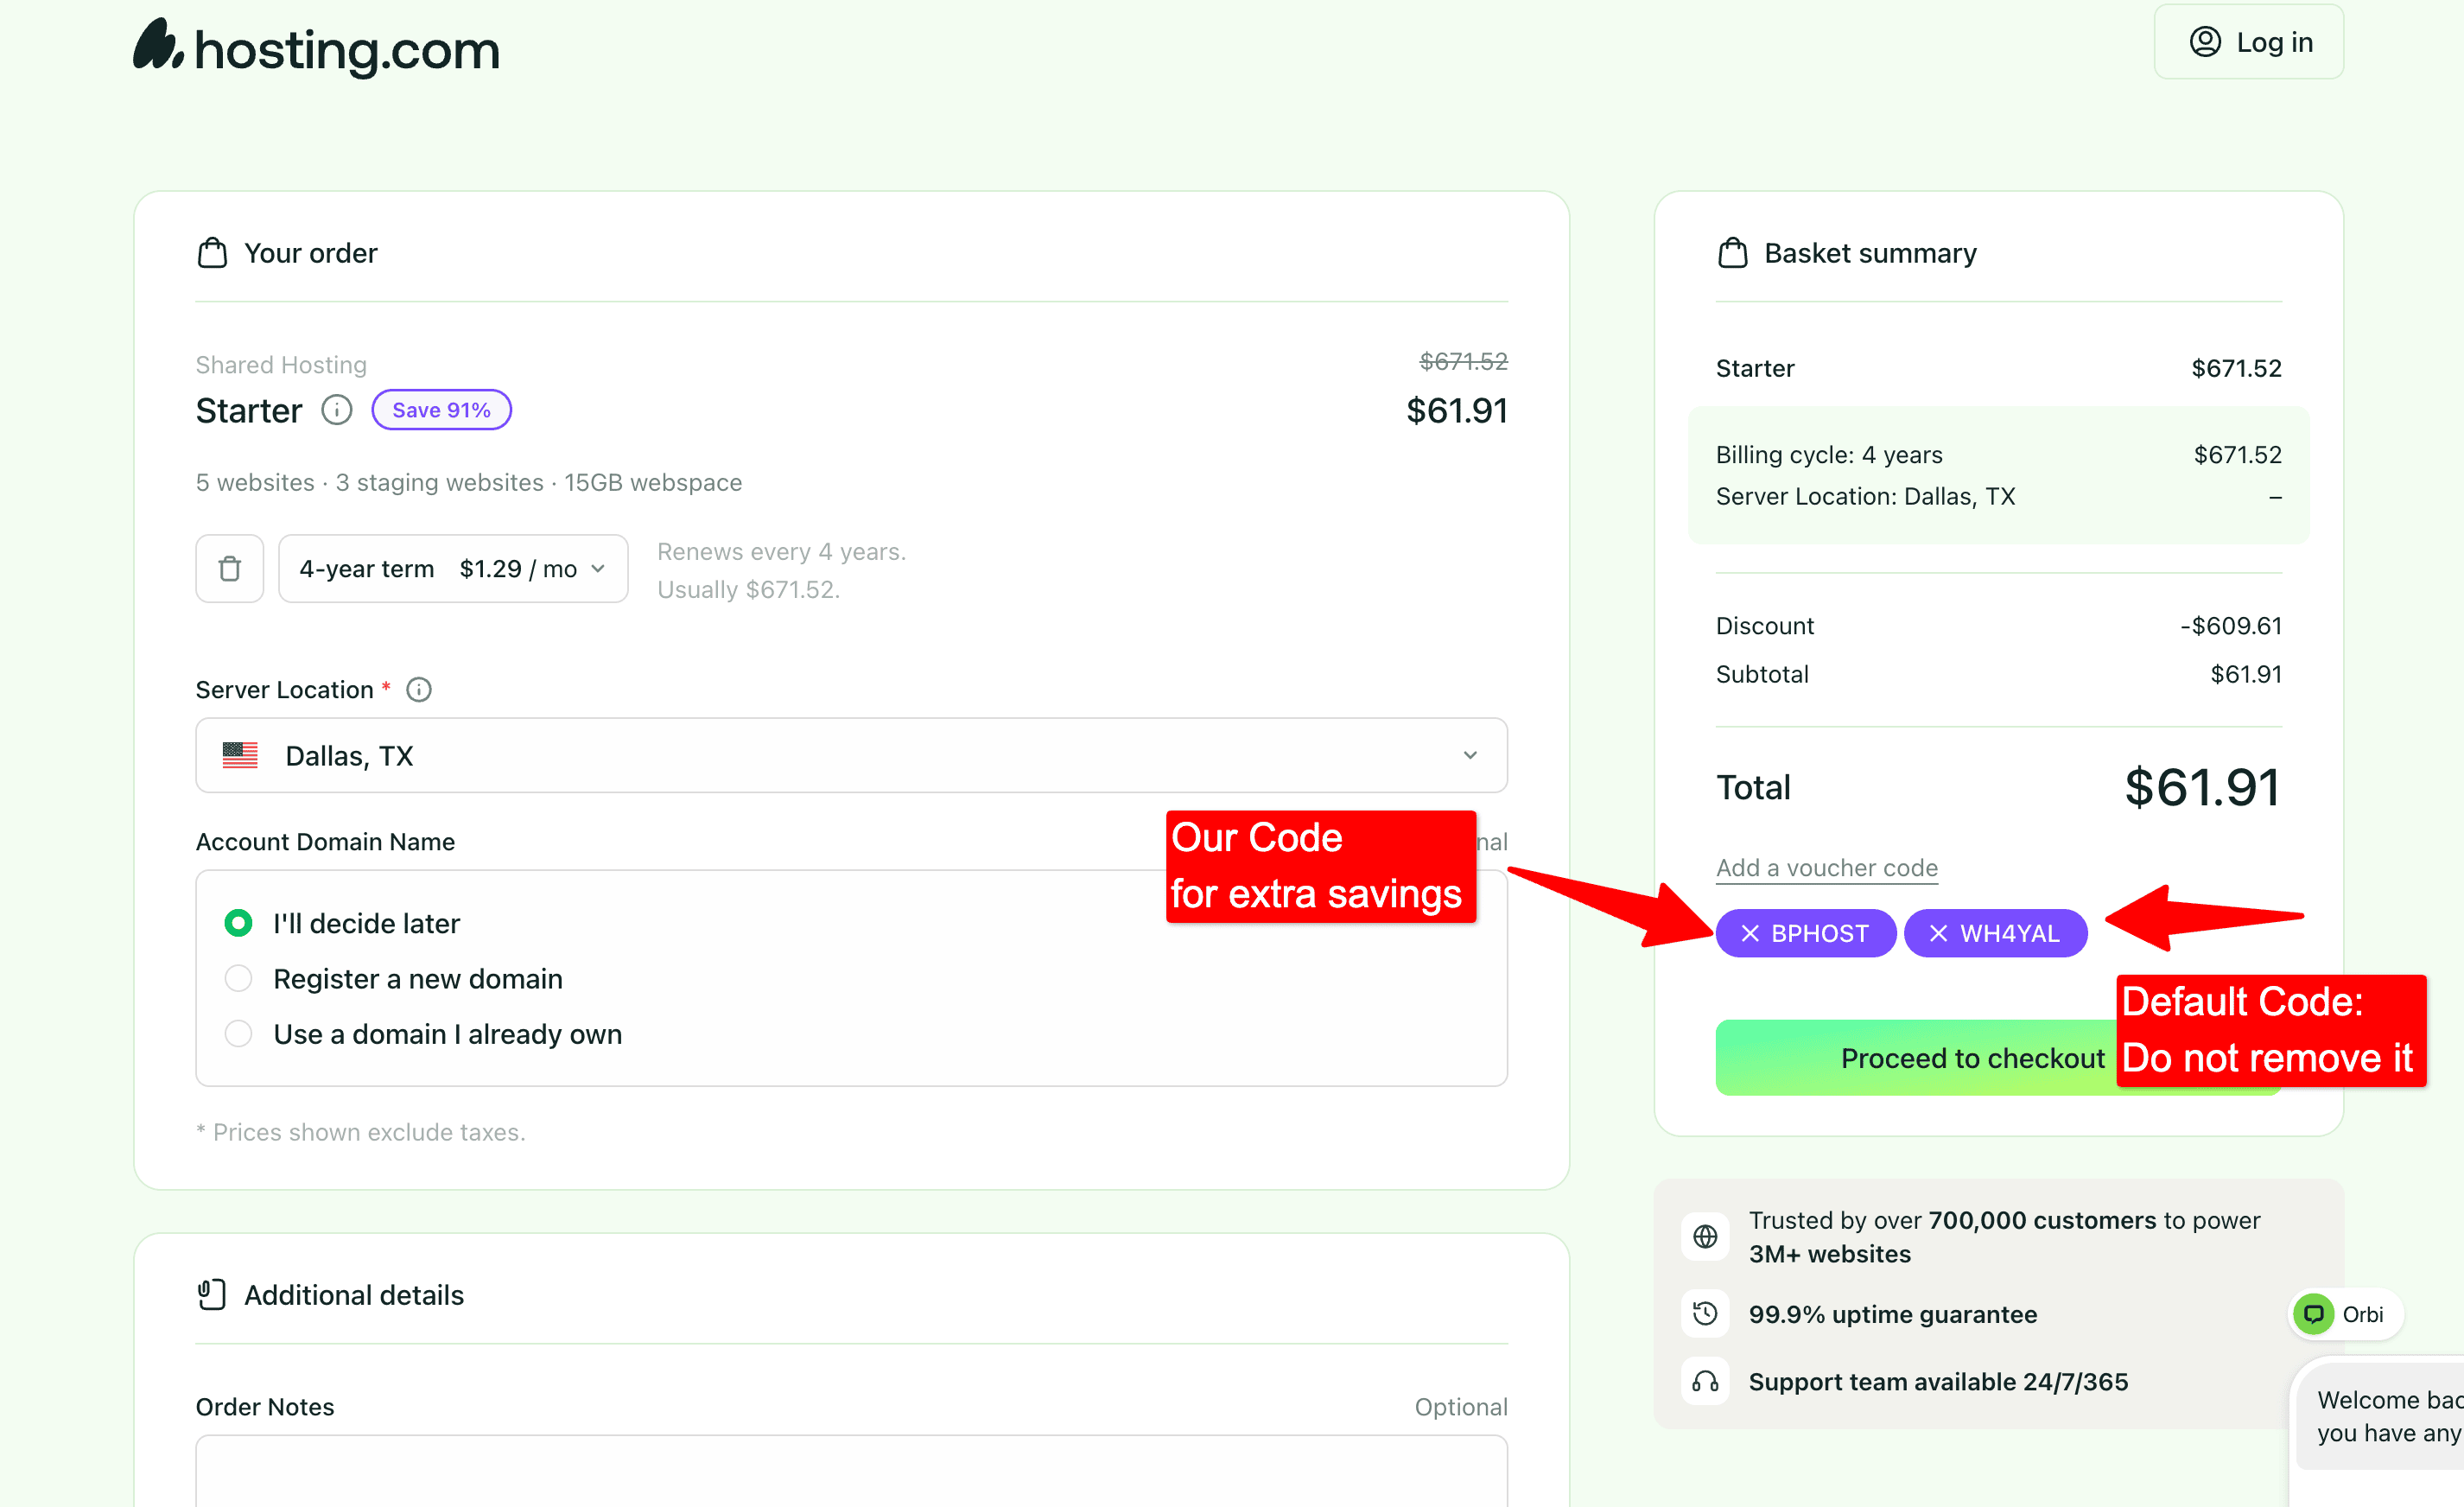The width and height of the screenshot is (2464, 1507).
Task: Click the Your order bag icon
Action: click(212, 253)
